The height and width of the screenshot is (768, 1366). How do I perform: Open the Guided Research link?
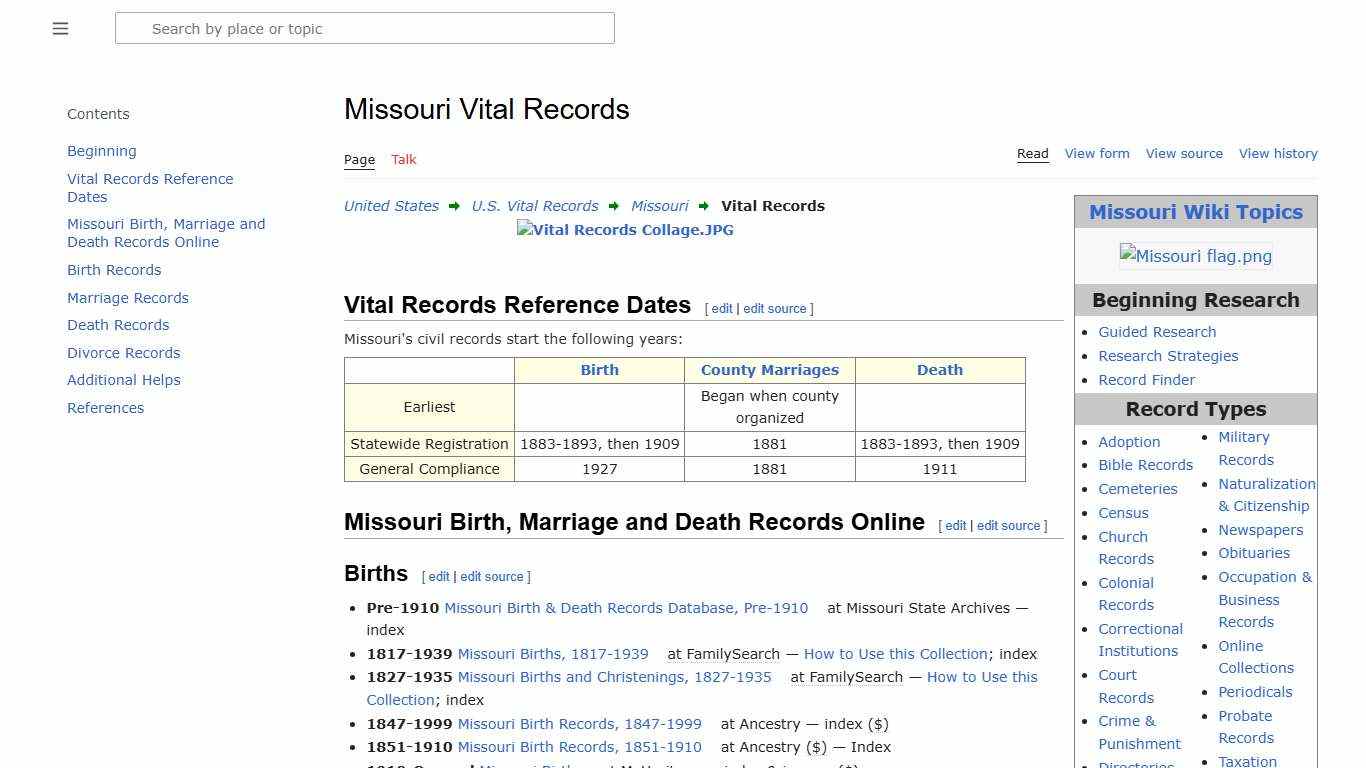click(x=1157, y=331)
